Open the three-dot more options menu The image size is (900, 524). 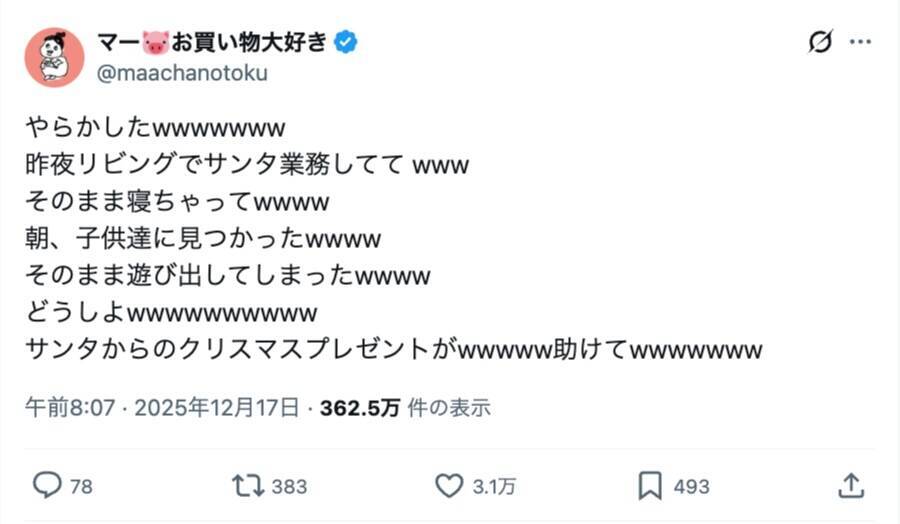point(860,42)
